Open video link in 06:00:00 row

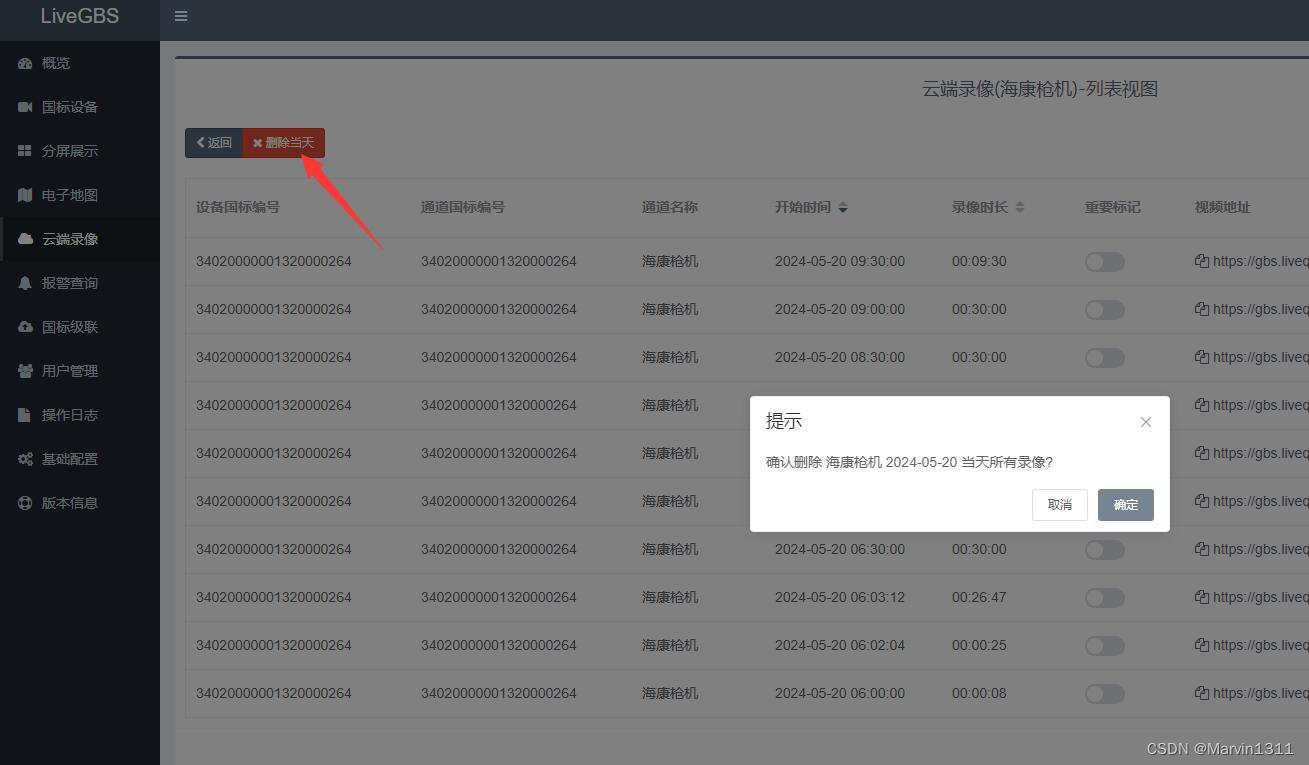[1260, 693]
